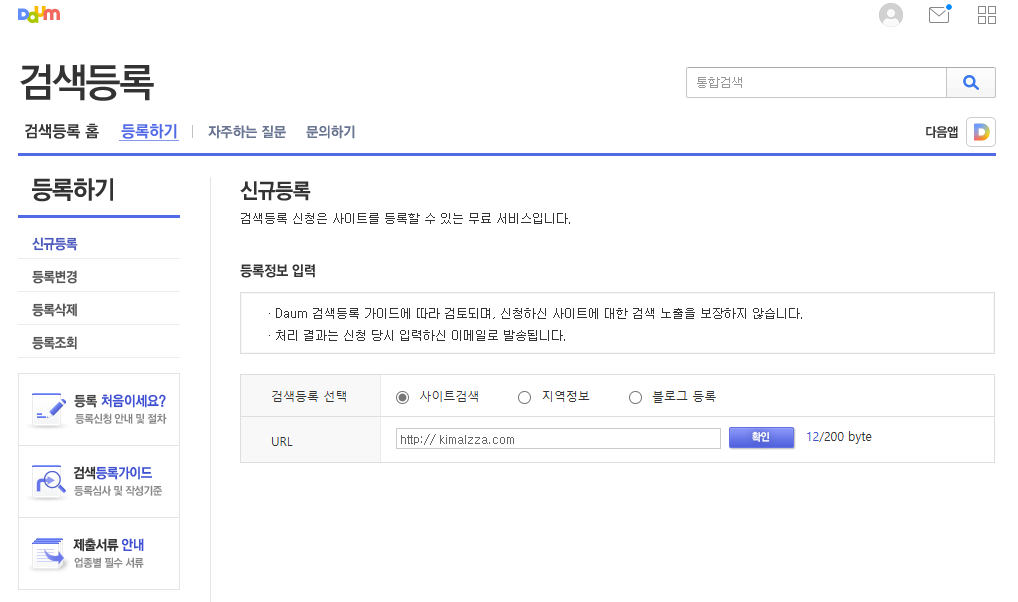Select the 블로그 등록 radio button
The width and height of the screenshot is (1018, 602).
pyautogui.click(x=635, y=397)
